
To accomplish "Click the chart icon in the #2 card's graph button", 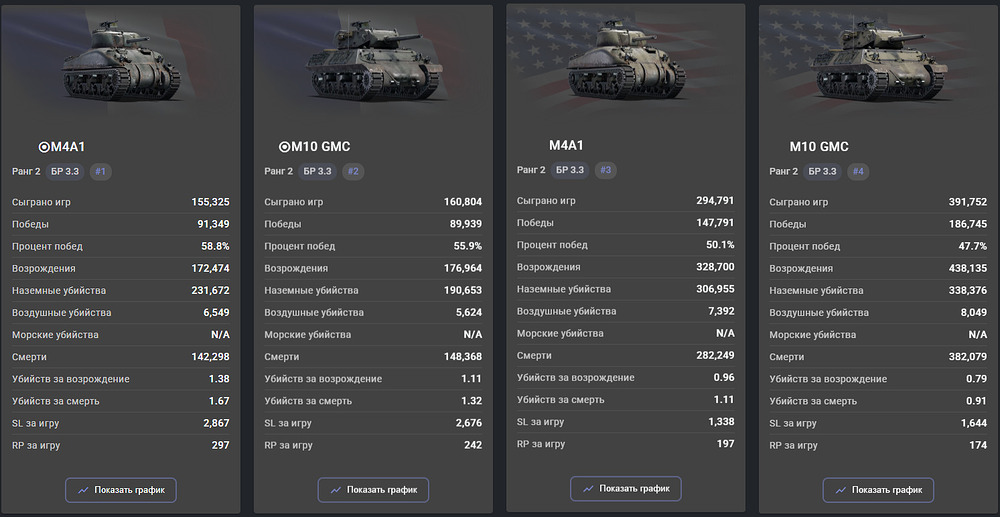I will [334, 490].
